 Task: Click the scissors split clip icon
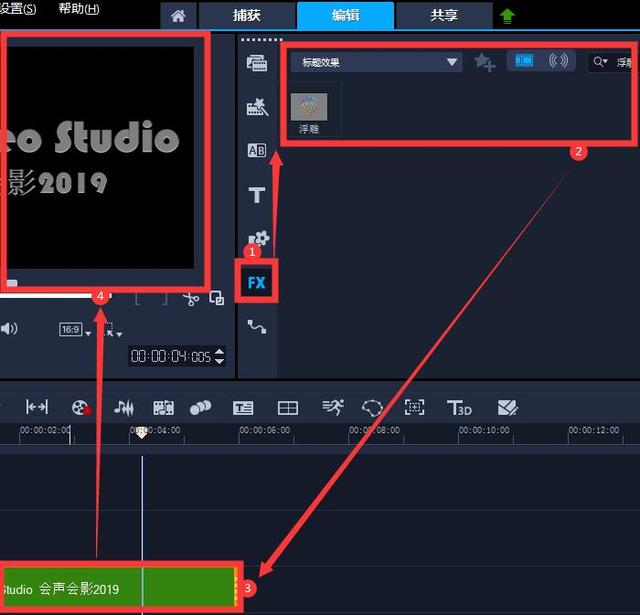point(191,299)
